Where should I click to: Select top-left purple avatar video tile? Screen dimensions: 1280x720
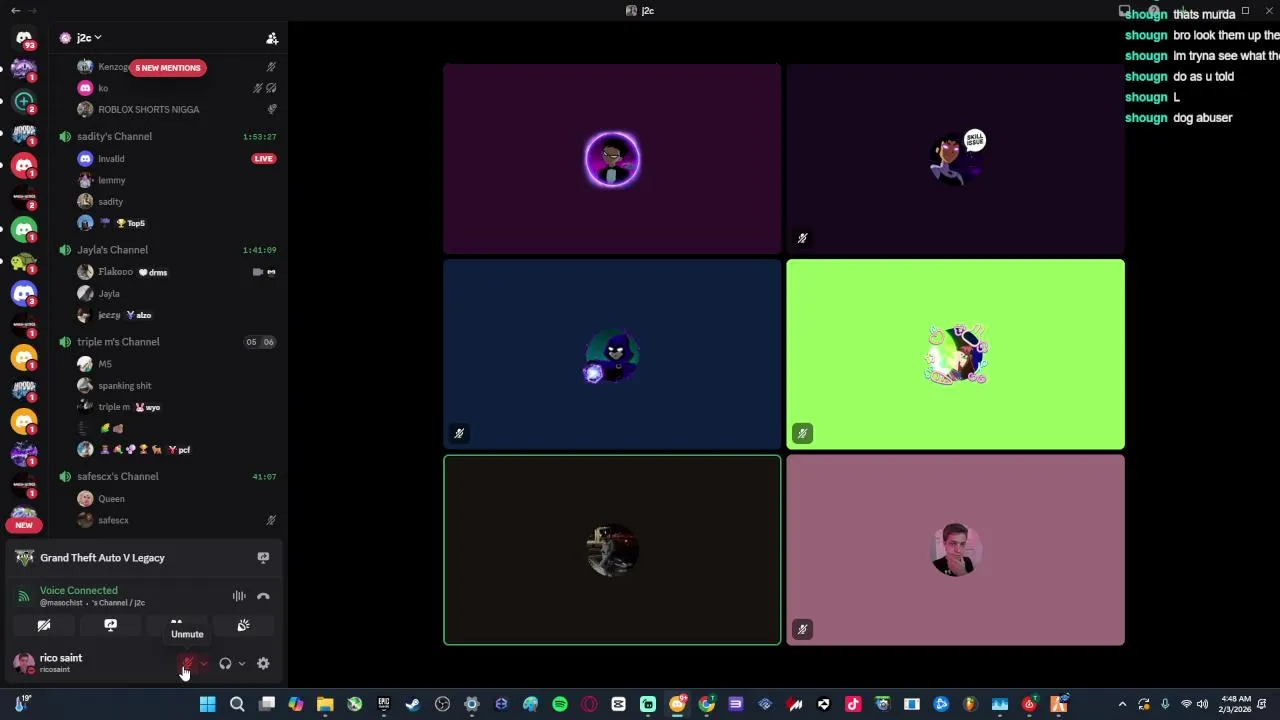pyautogui.click(x=612, y=159)
